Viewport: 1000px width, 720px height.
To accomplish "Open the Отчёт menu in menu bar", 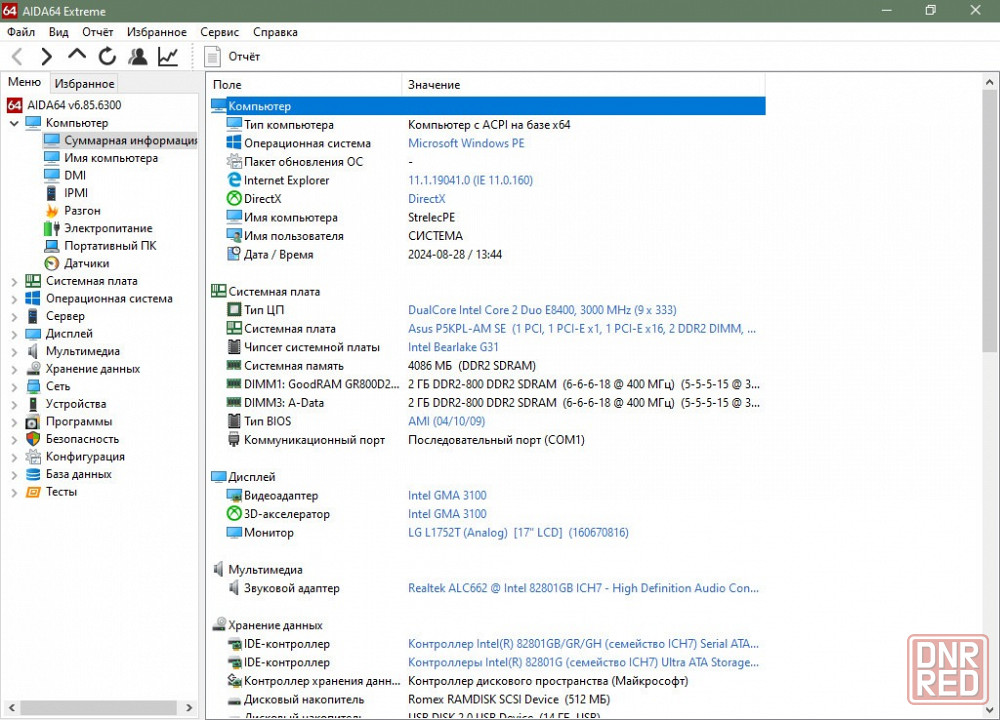I will 98,32.
